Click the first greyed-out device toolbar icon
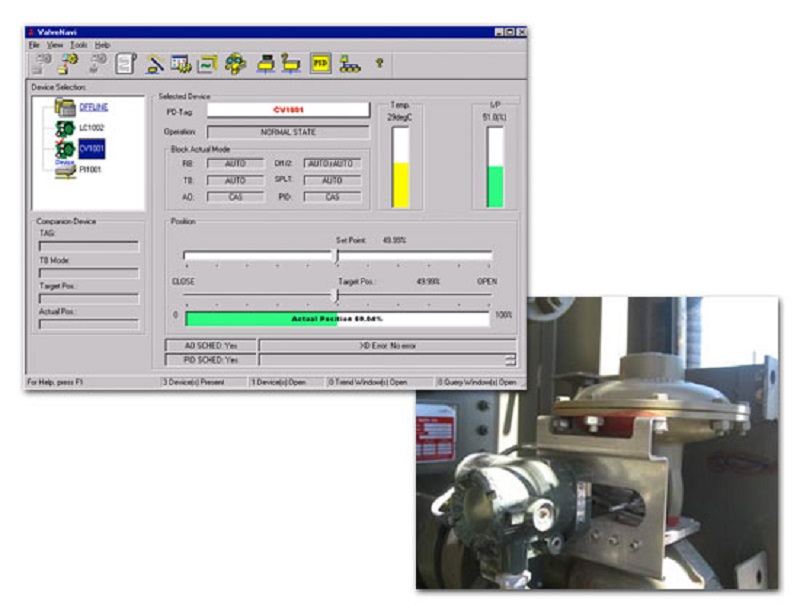Viewport: 800px width, 608px height. tap(41, 64)
